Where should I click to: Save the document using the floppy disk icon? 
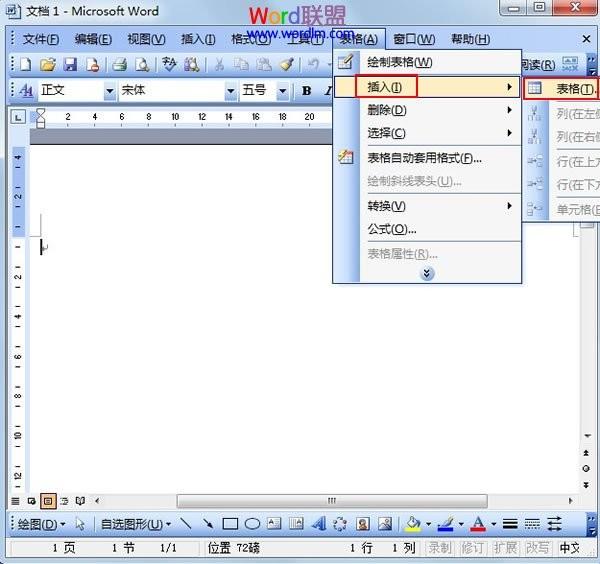coord(70,65)
